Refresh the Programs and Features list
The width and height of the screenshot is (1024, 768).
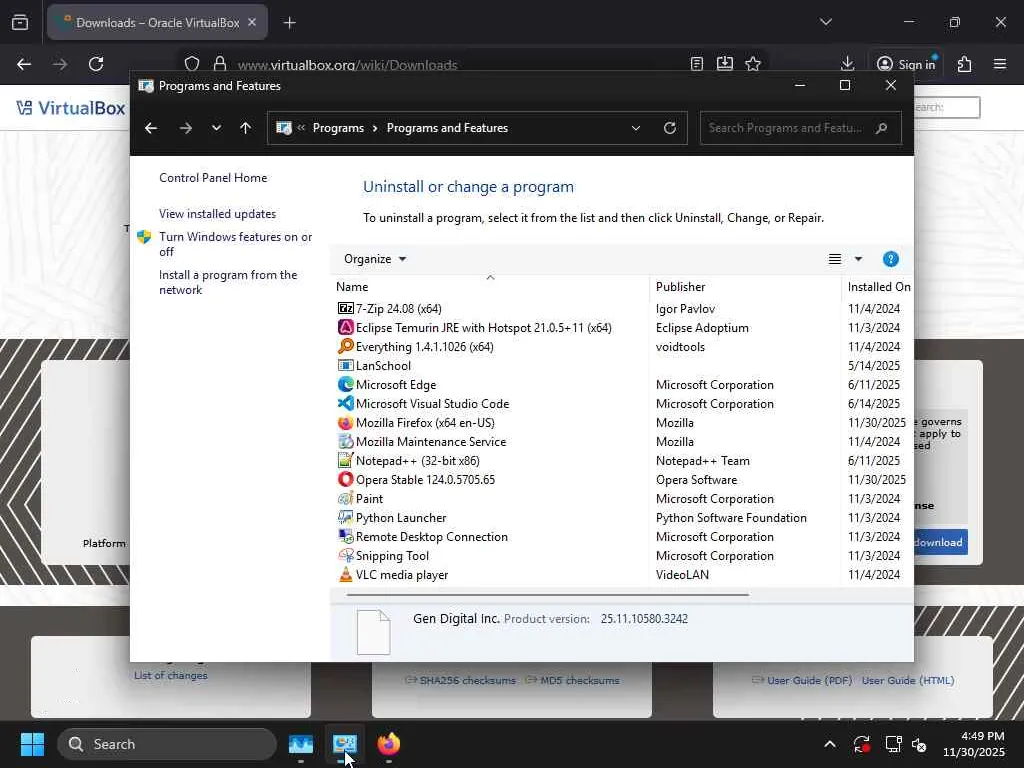point(669,128)
